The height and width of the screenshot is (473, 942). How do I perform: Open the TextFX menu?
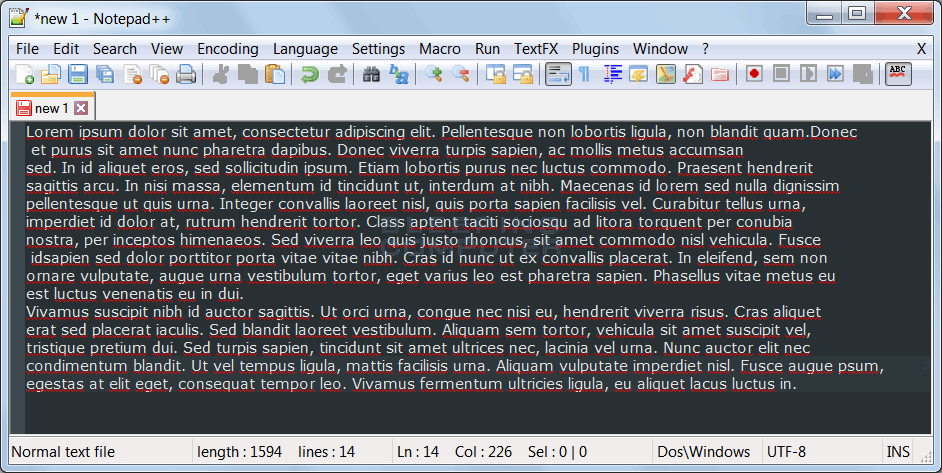(537, 48)
